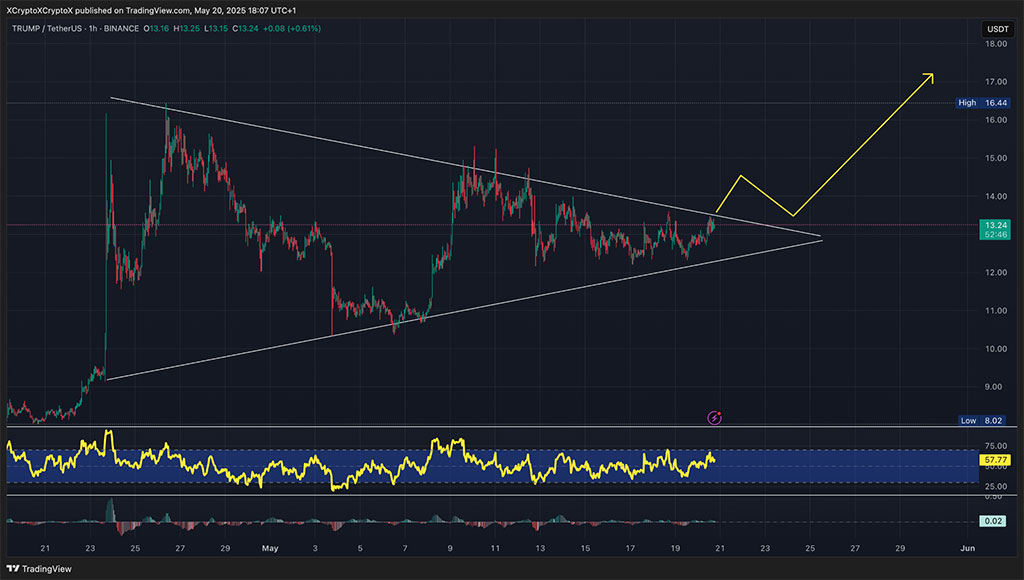Open the USDT currency selector
Image resolution: width=1024 pixels, height=580 pixels.
point(998,29)
